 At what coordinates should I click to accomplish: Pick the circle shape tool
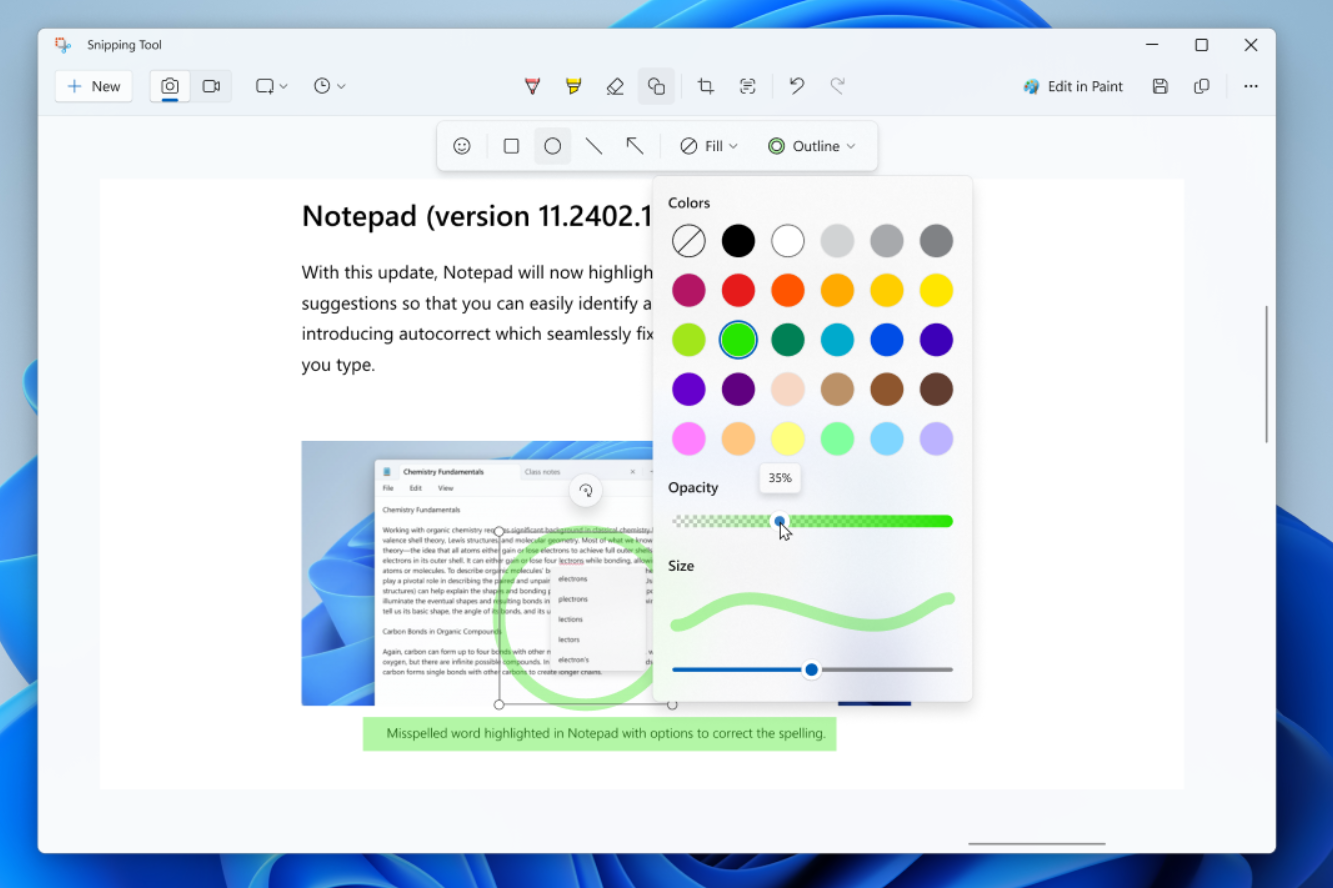click(x=552, y=146)
